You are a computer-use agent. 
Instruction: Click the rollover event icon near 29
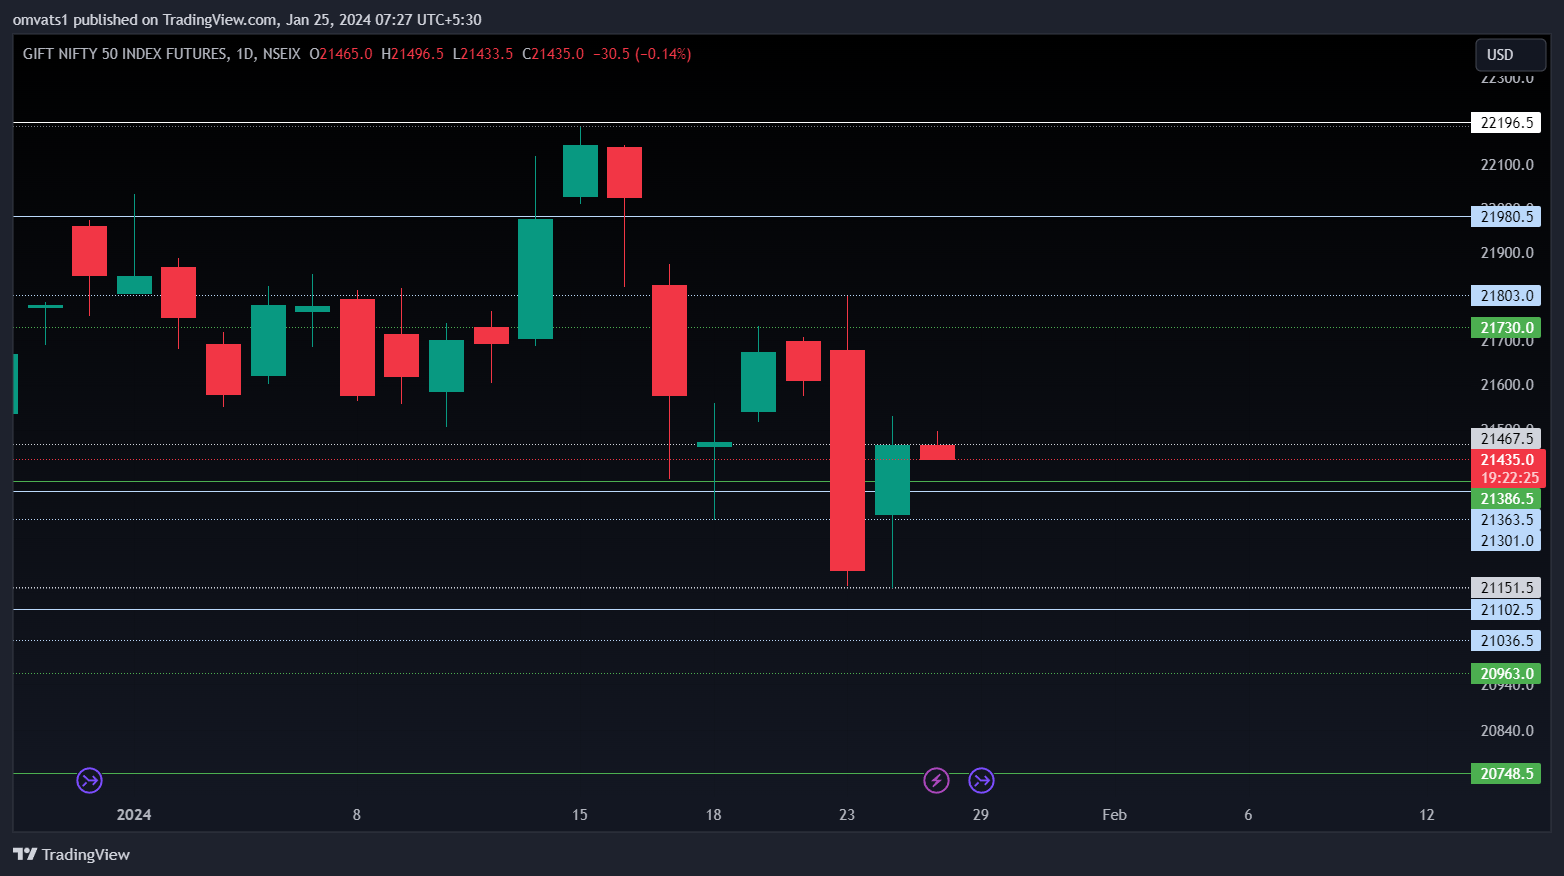pyautogui.click(x=981, y=780)
